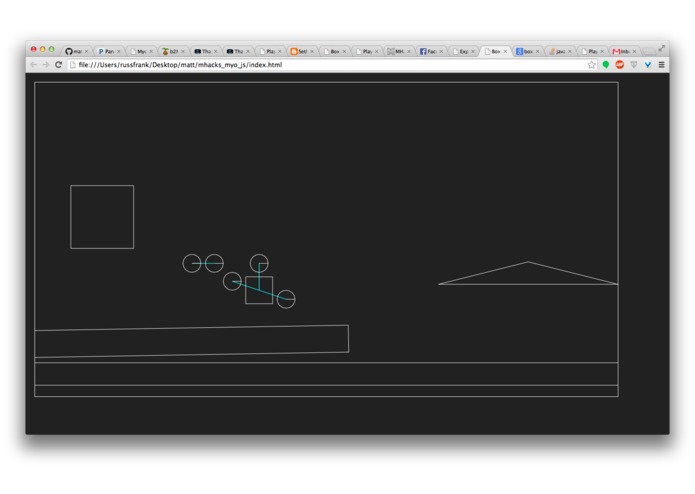Image resolution: width=695 pixels, height=494 pixels.
Task: Switch to the Blogger Setl tab
Action: (300, 51)
